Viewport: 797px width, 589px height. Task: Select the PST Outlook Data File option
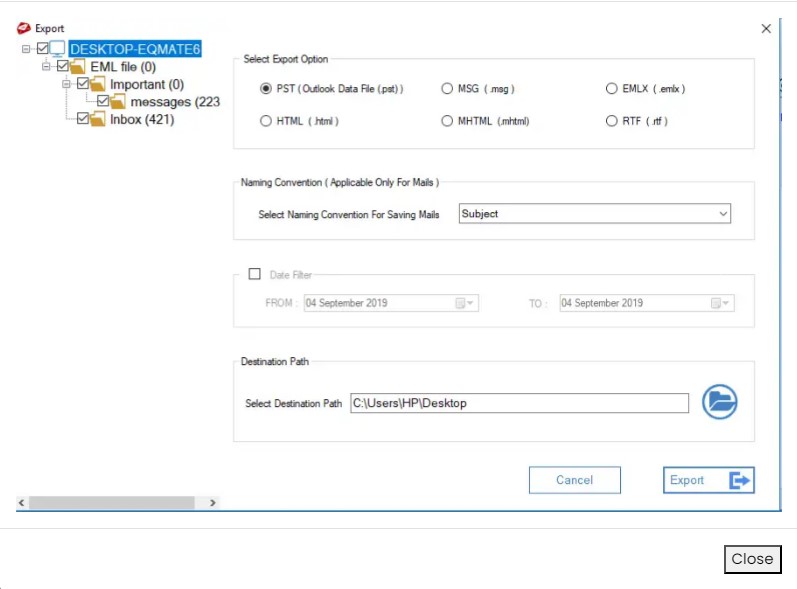point(265,89)
